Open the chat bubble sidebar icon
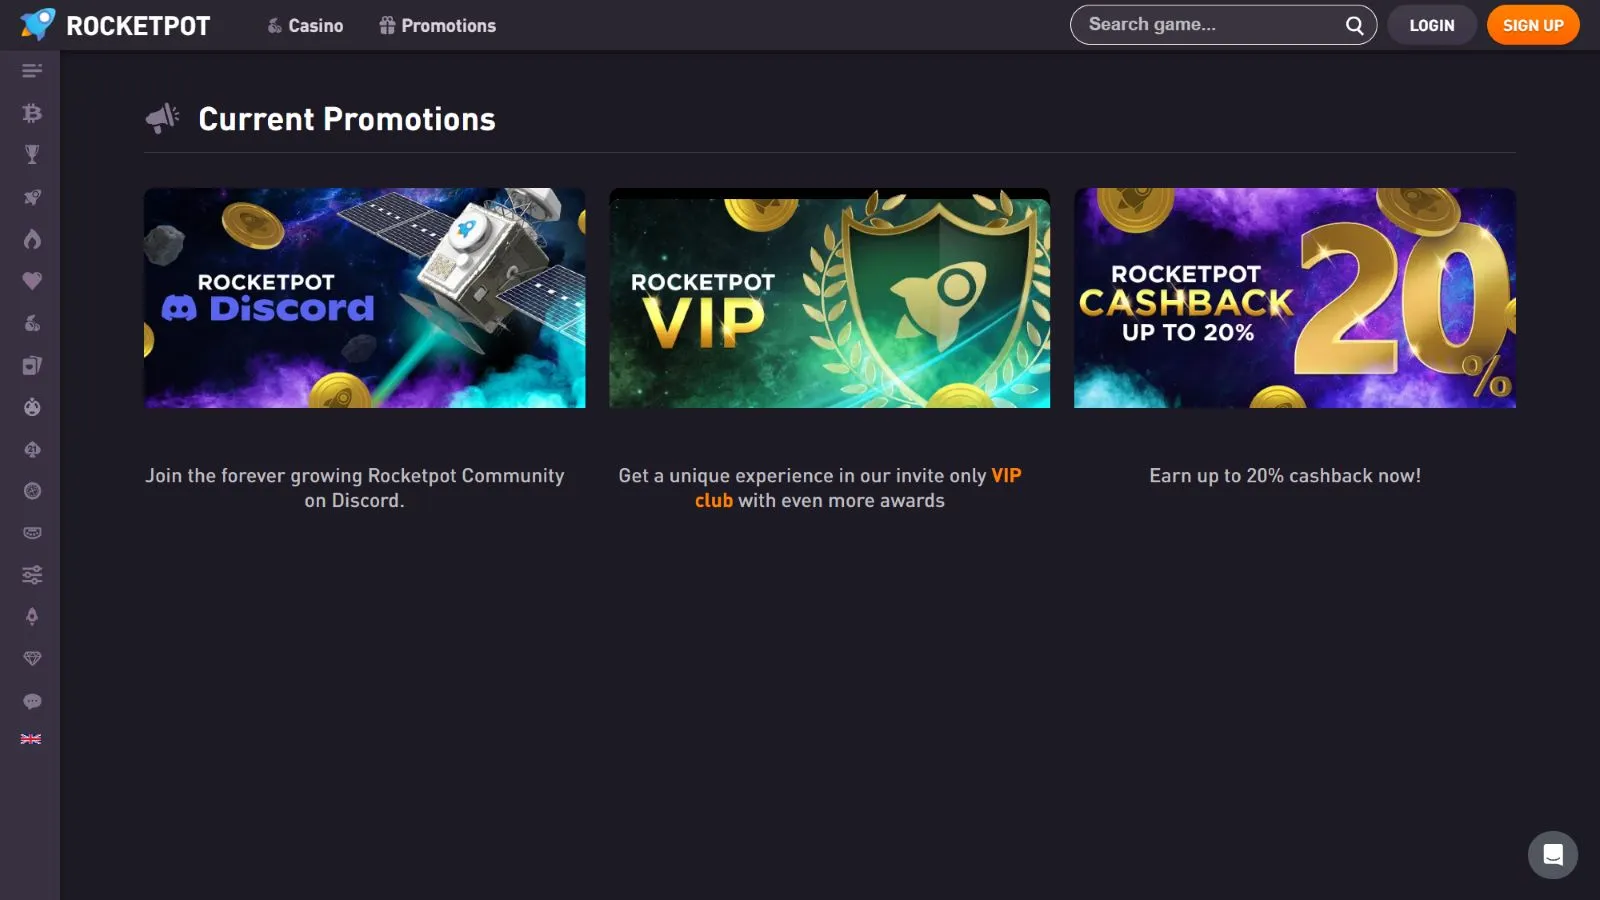The image size is (1600, 900). (x=32, y=701)
